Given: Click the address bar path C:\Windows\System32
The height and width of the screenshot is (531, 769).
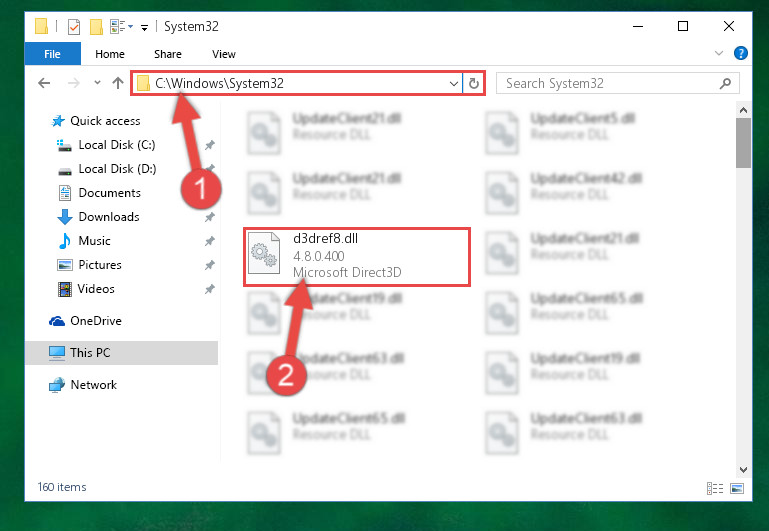Looking at the screenshot, I should [x=219, y=83].
